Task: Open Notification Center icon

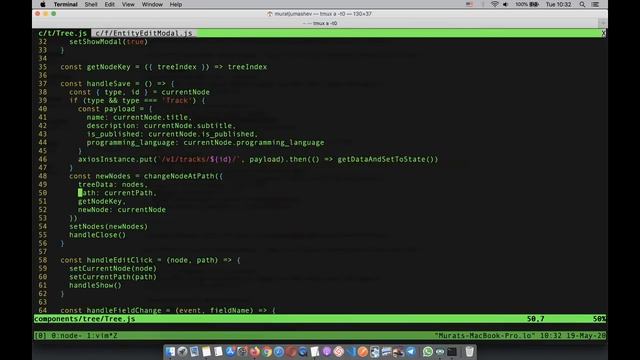Action: click(x=595, y=4)
